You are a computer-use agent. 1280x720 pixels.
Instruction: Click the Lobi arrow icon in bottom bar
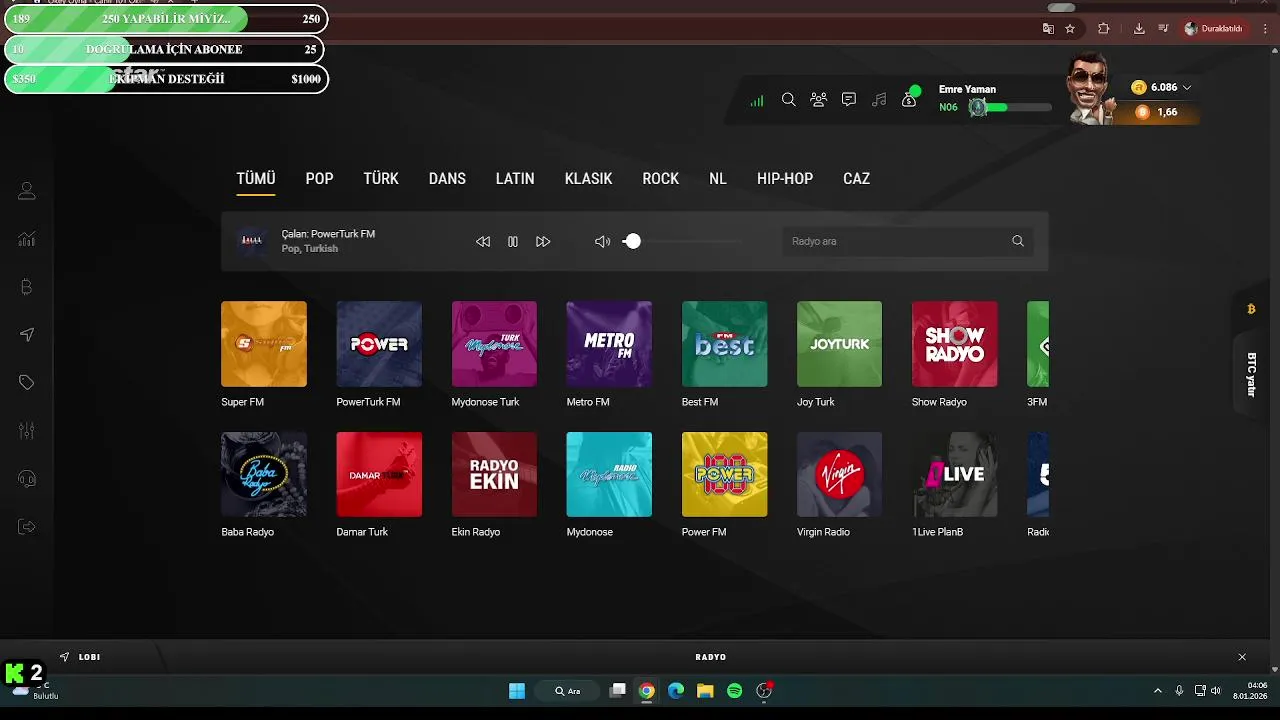pos(65,657)
